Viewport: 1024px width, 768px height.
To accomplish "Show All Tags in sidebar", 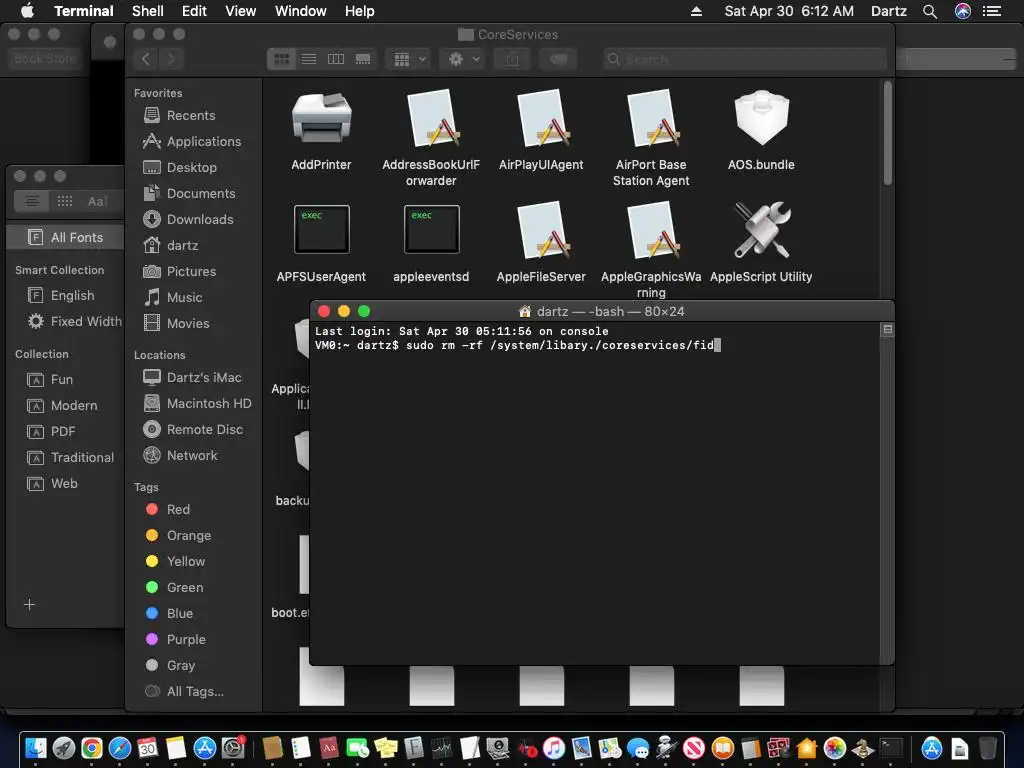I will coord(184,692).
